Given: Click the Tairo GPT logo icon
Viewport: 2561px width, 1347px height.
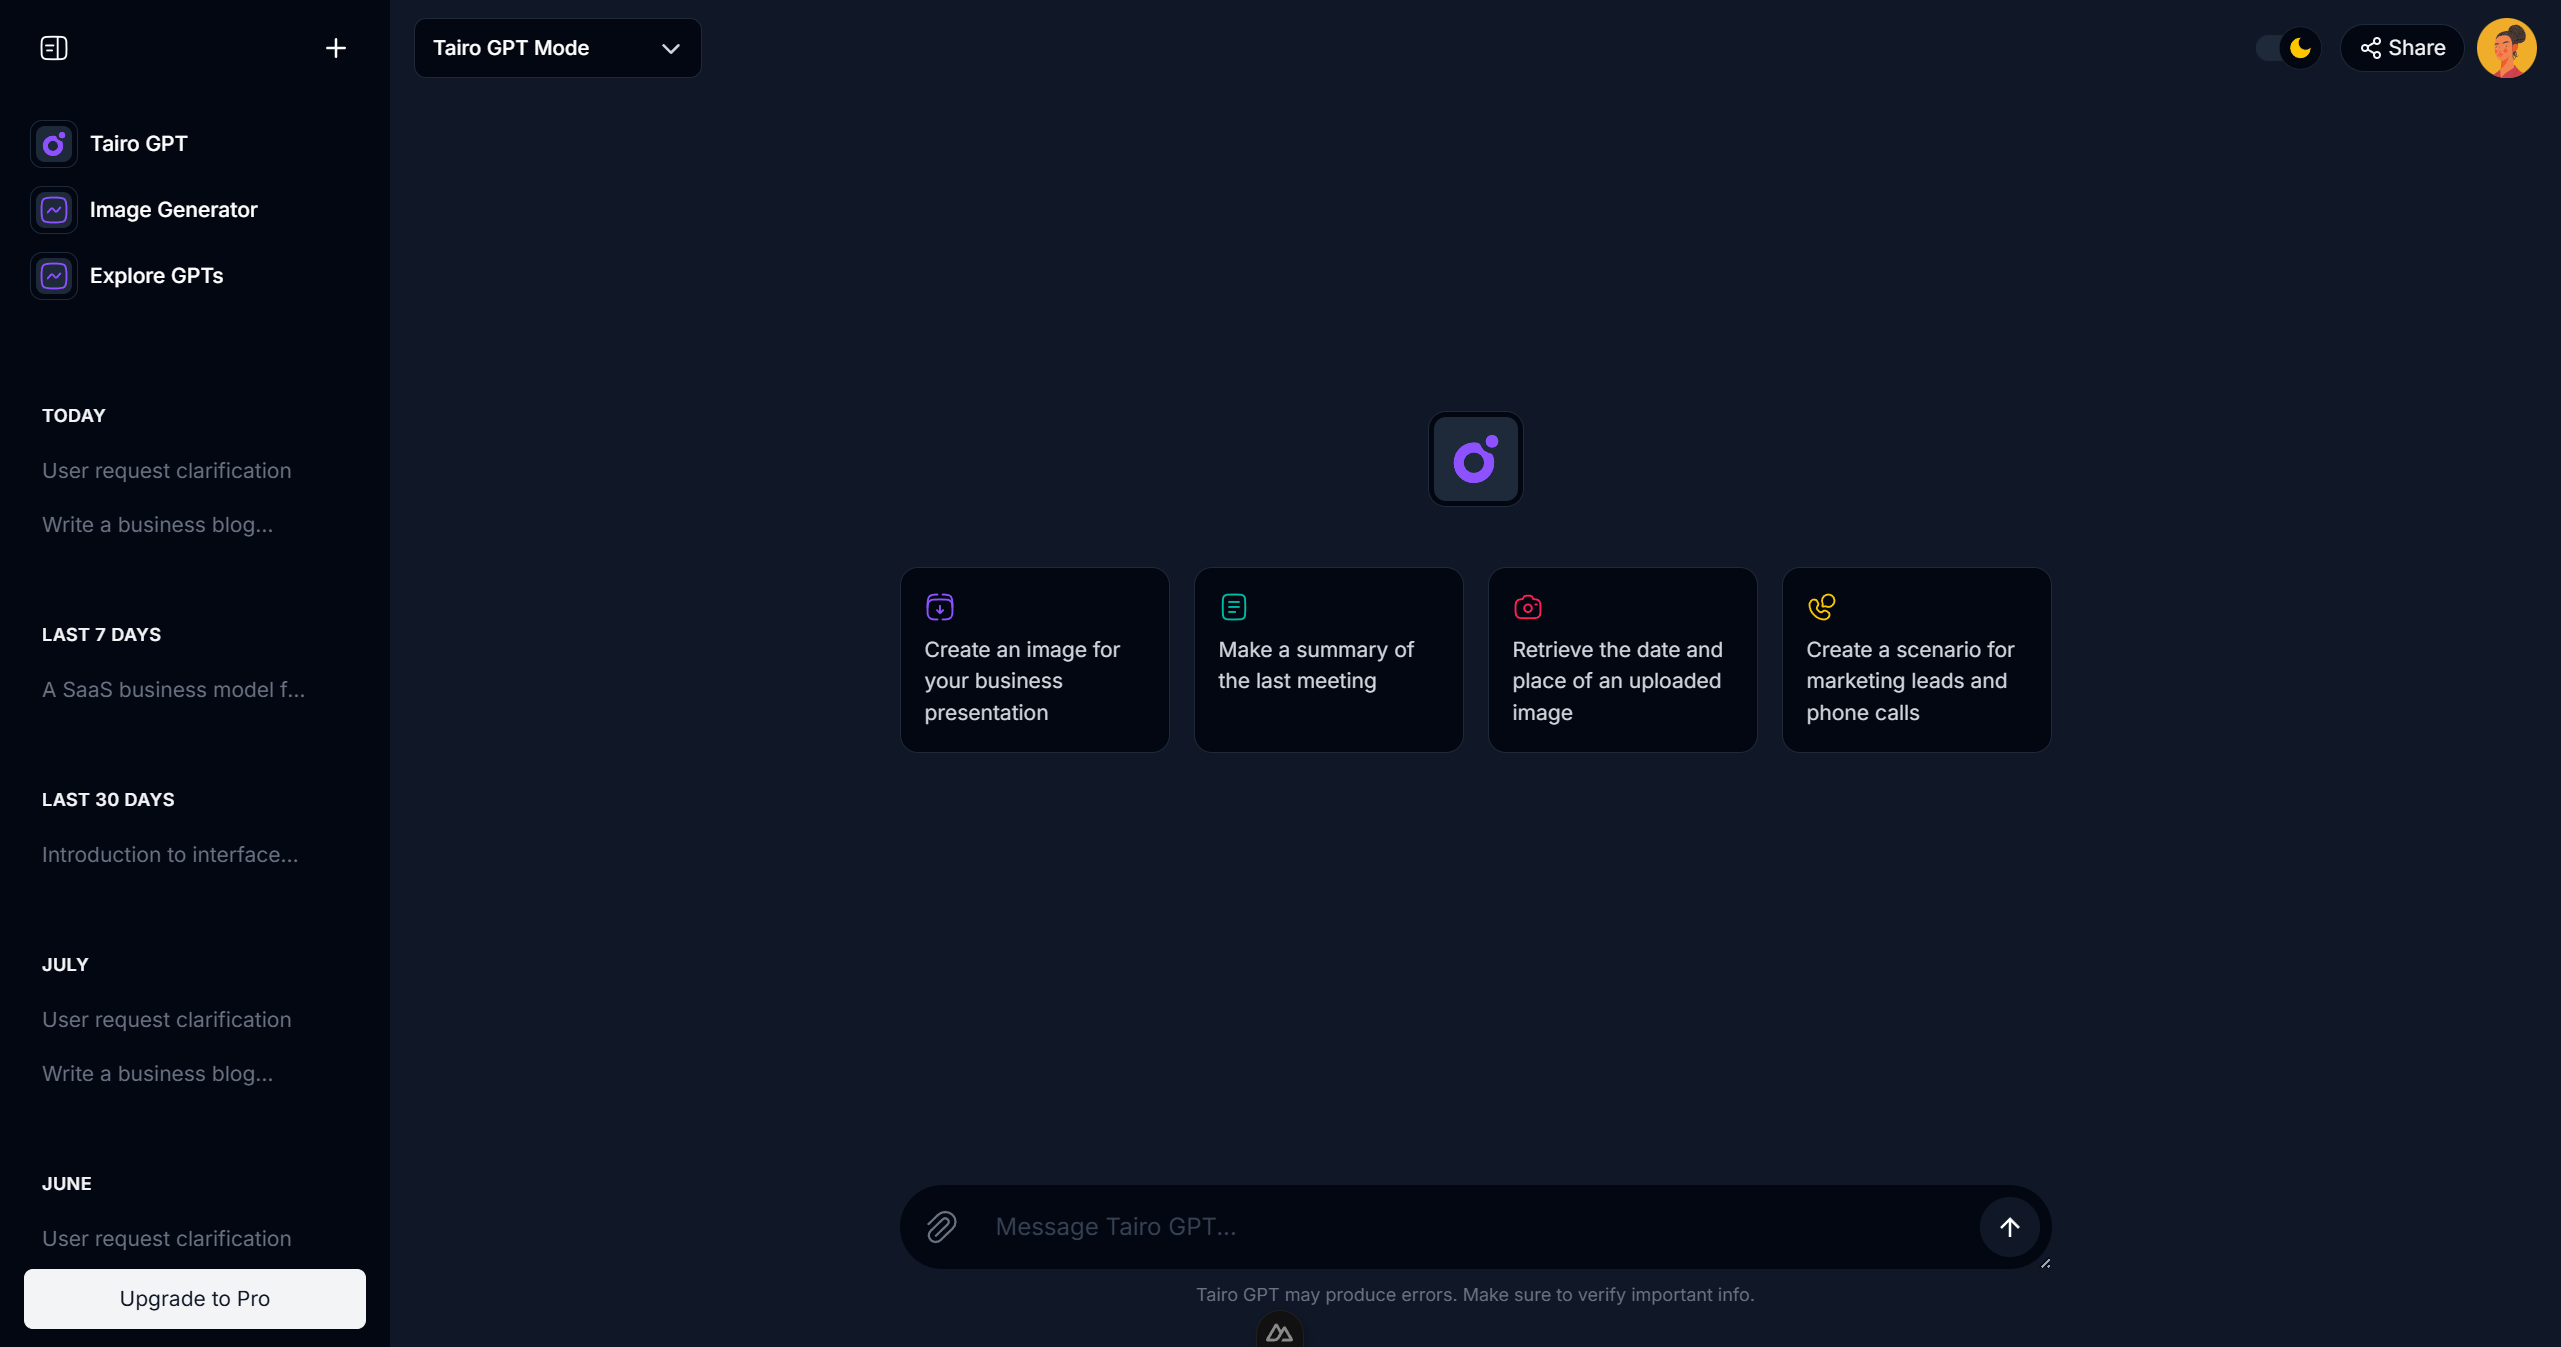Looking at the screenshot, I should pos(53,143).
